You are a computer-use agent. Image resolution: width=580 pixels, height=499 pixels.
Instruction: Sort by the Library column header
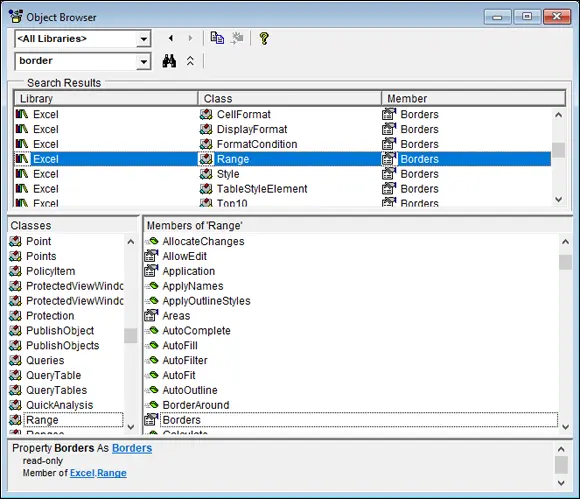(x=106, y=98)
